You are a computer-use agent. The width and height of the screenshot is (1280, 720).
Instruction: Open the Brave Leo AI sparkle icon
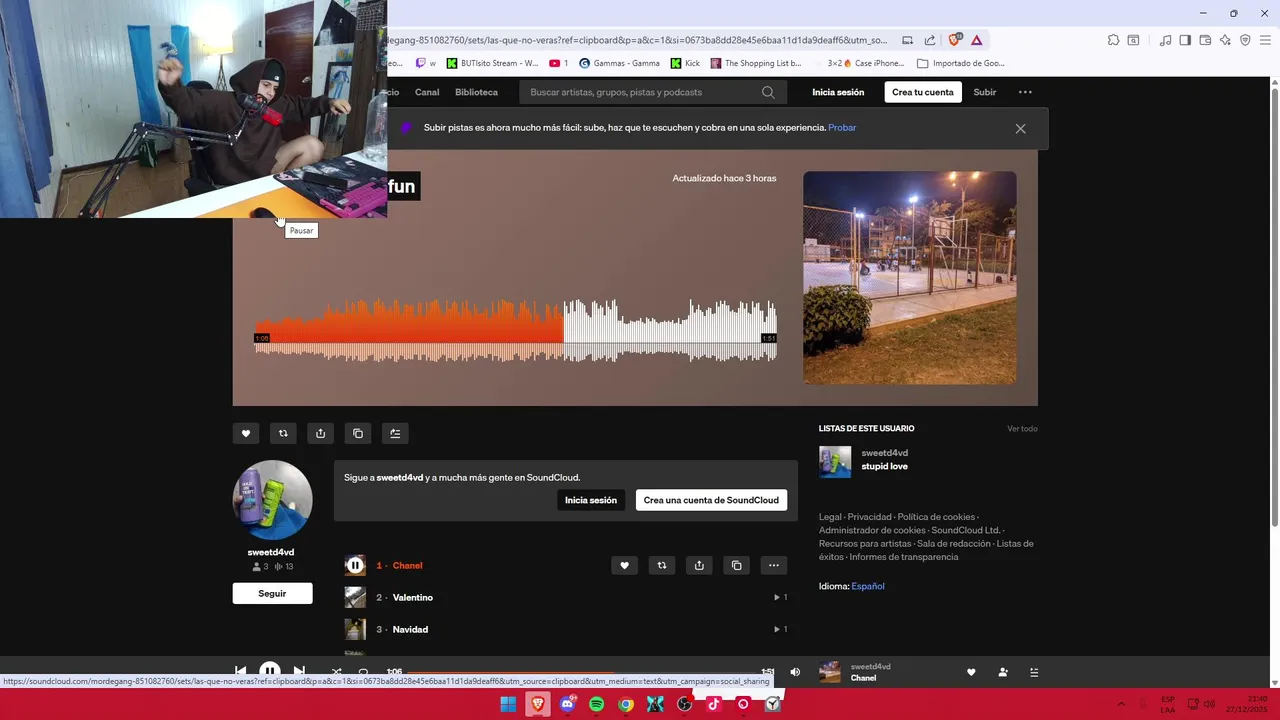click(x=1225, y=40)
